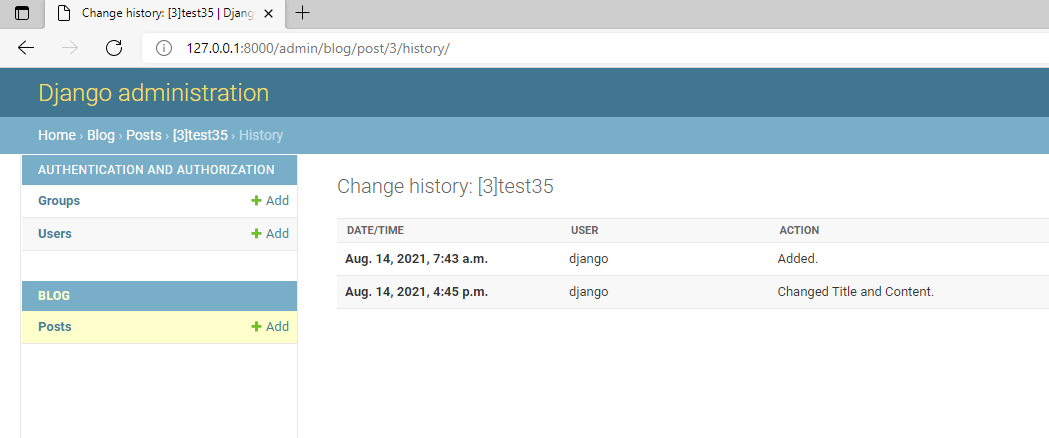
Task: Click the browser back arrow
Action: pyautogui.click(x=26, y=47)
